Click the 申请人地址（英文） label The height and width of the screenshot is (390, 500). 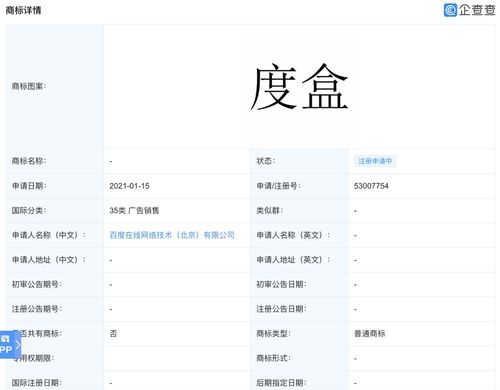click(x=293, y=260)
